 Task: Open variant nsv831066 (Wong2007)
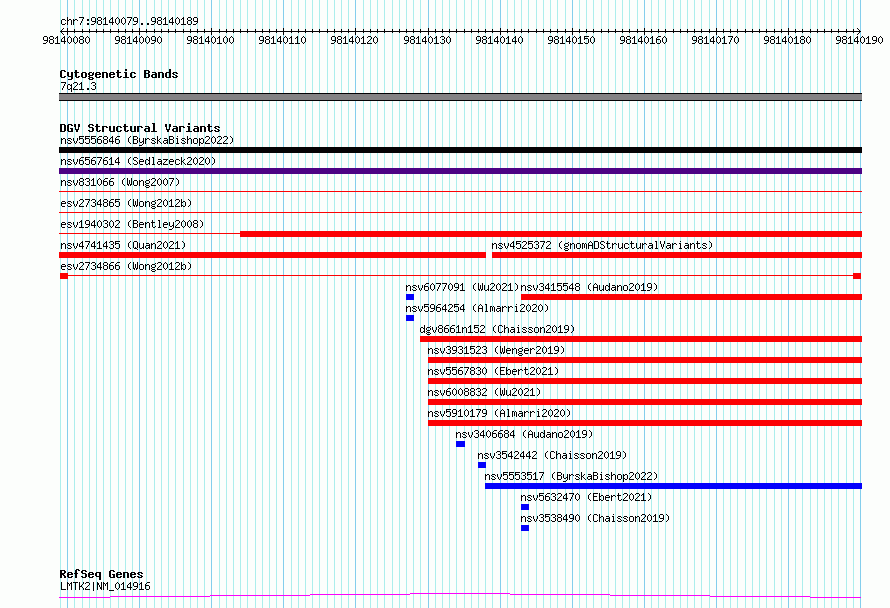tap(120, 182)
